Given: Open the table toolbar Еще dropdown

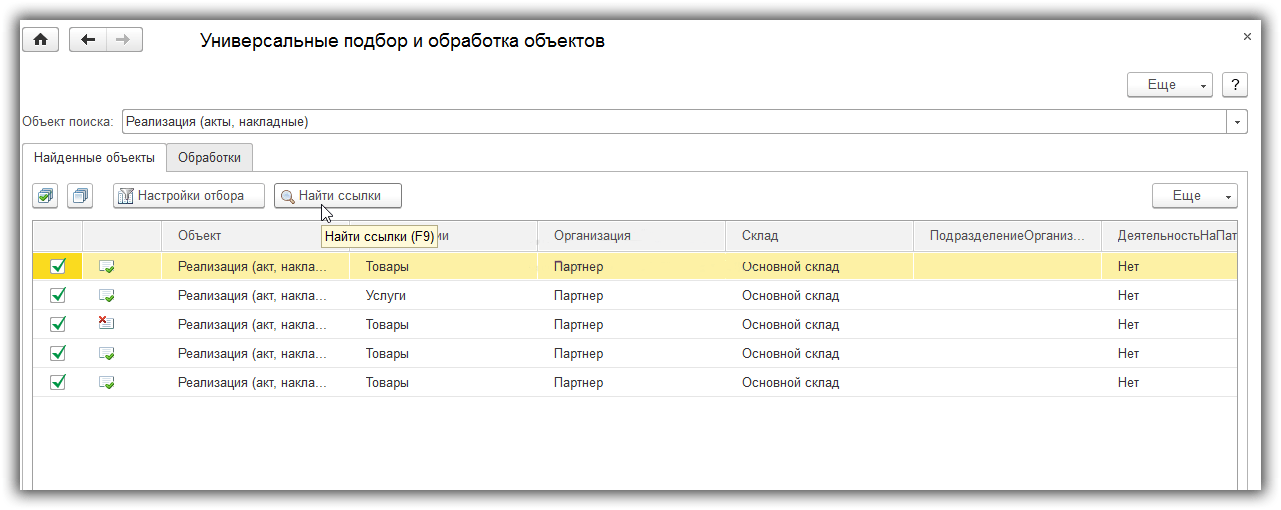Looking at the screenshot, I should coord(1194,196).
